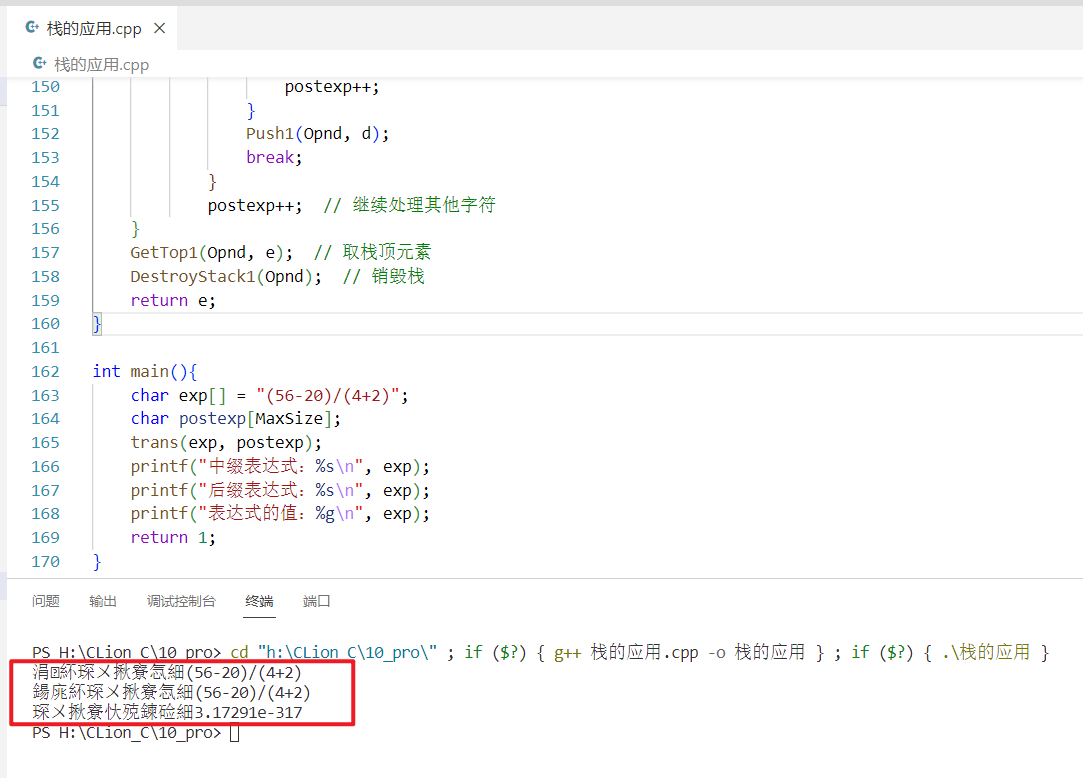Image resolution: width=1083 pixels, height=778 pixels.
Task: Click 栈的应用.cpp in the breadcrumb bar
Action: tap(102, 65)
